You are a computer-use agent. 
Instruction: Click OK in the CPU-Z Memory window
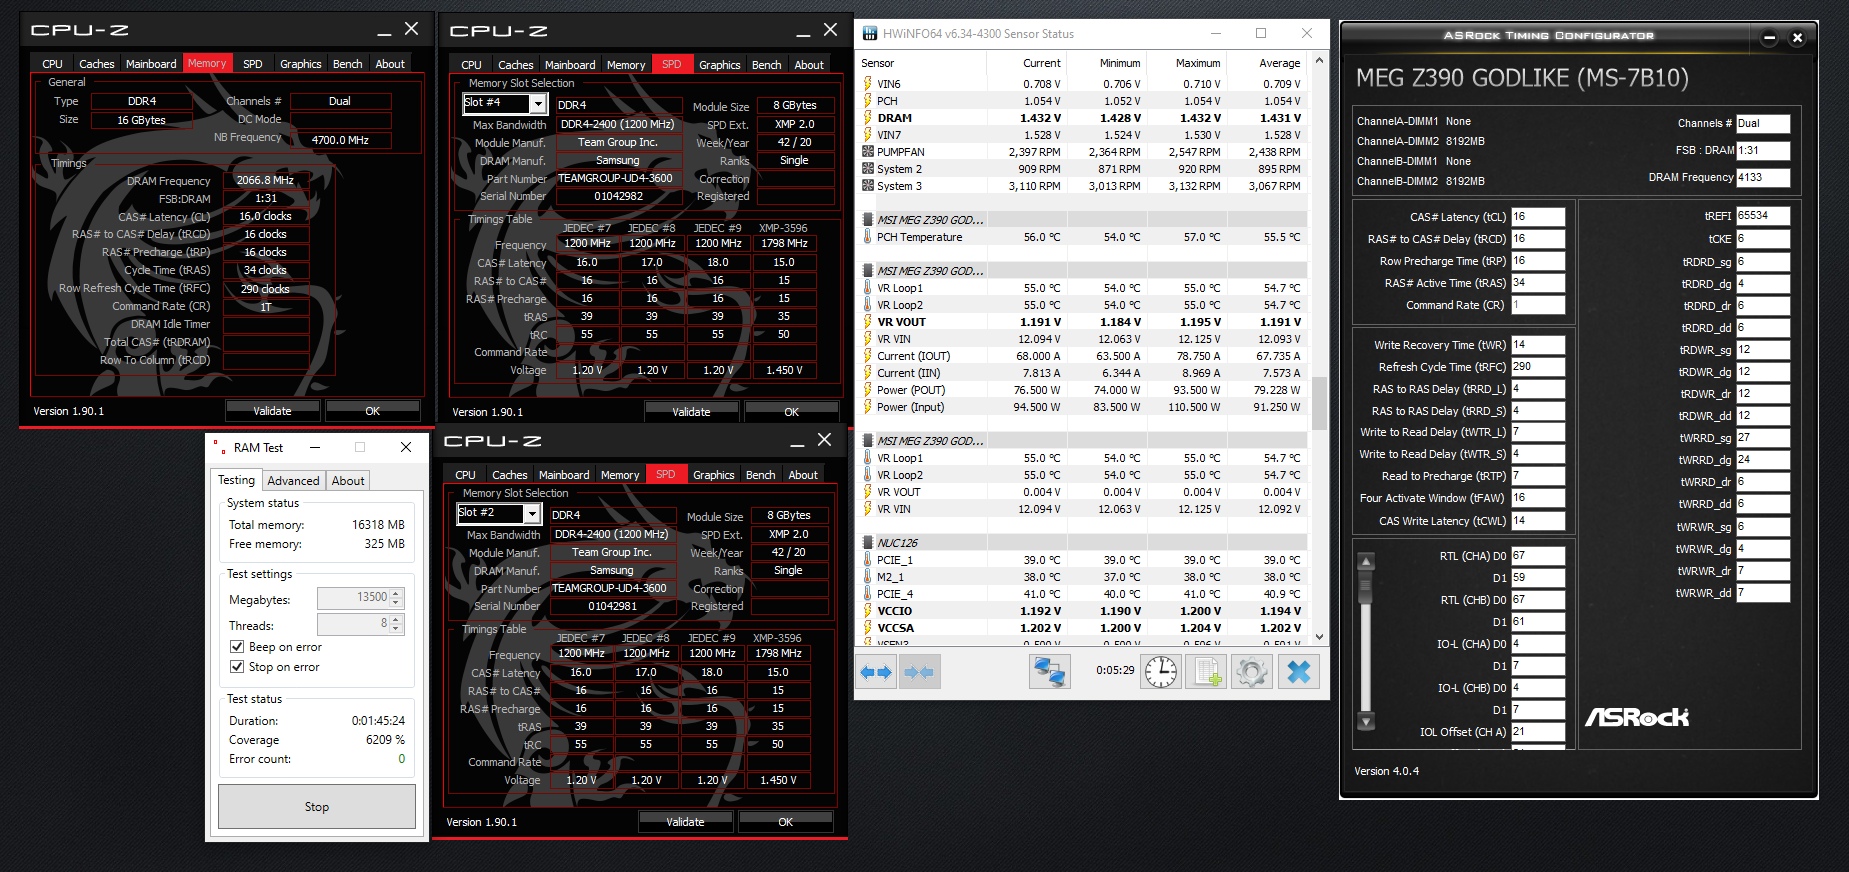(x=372, y=411)
